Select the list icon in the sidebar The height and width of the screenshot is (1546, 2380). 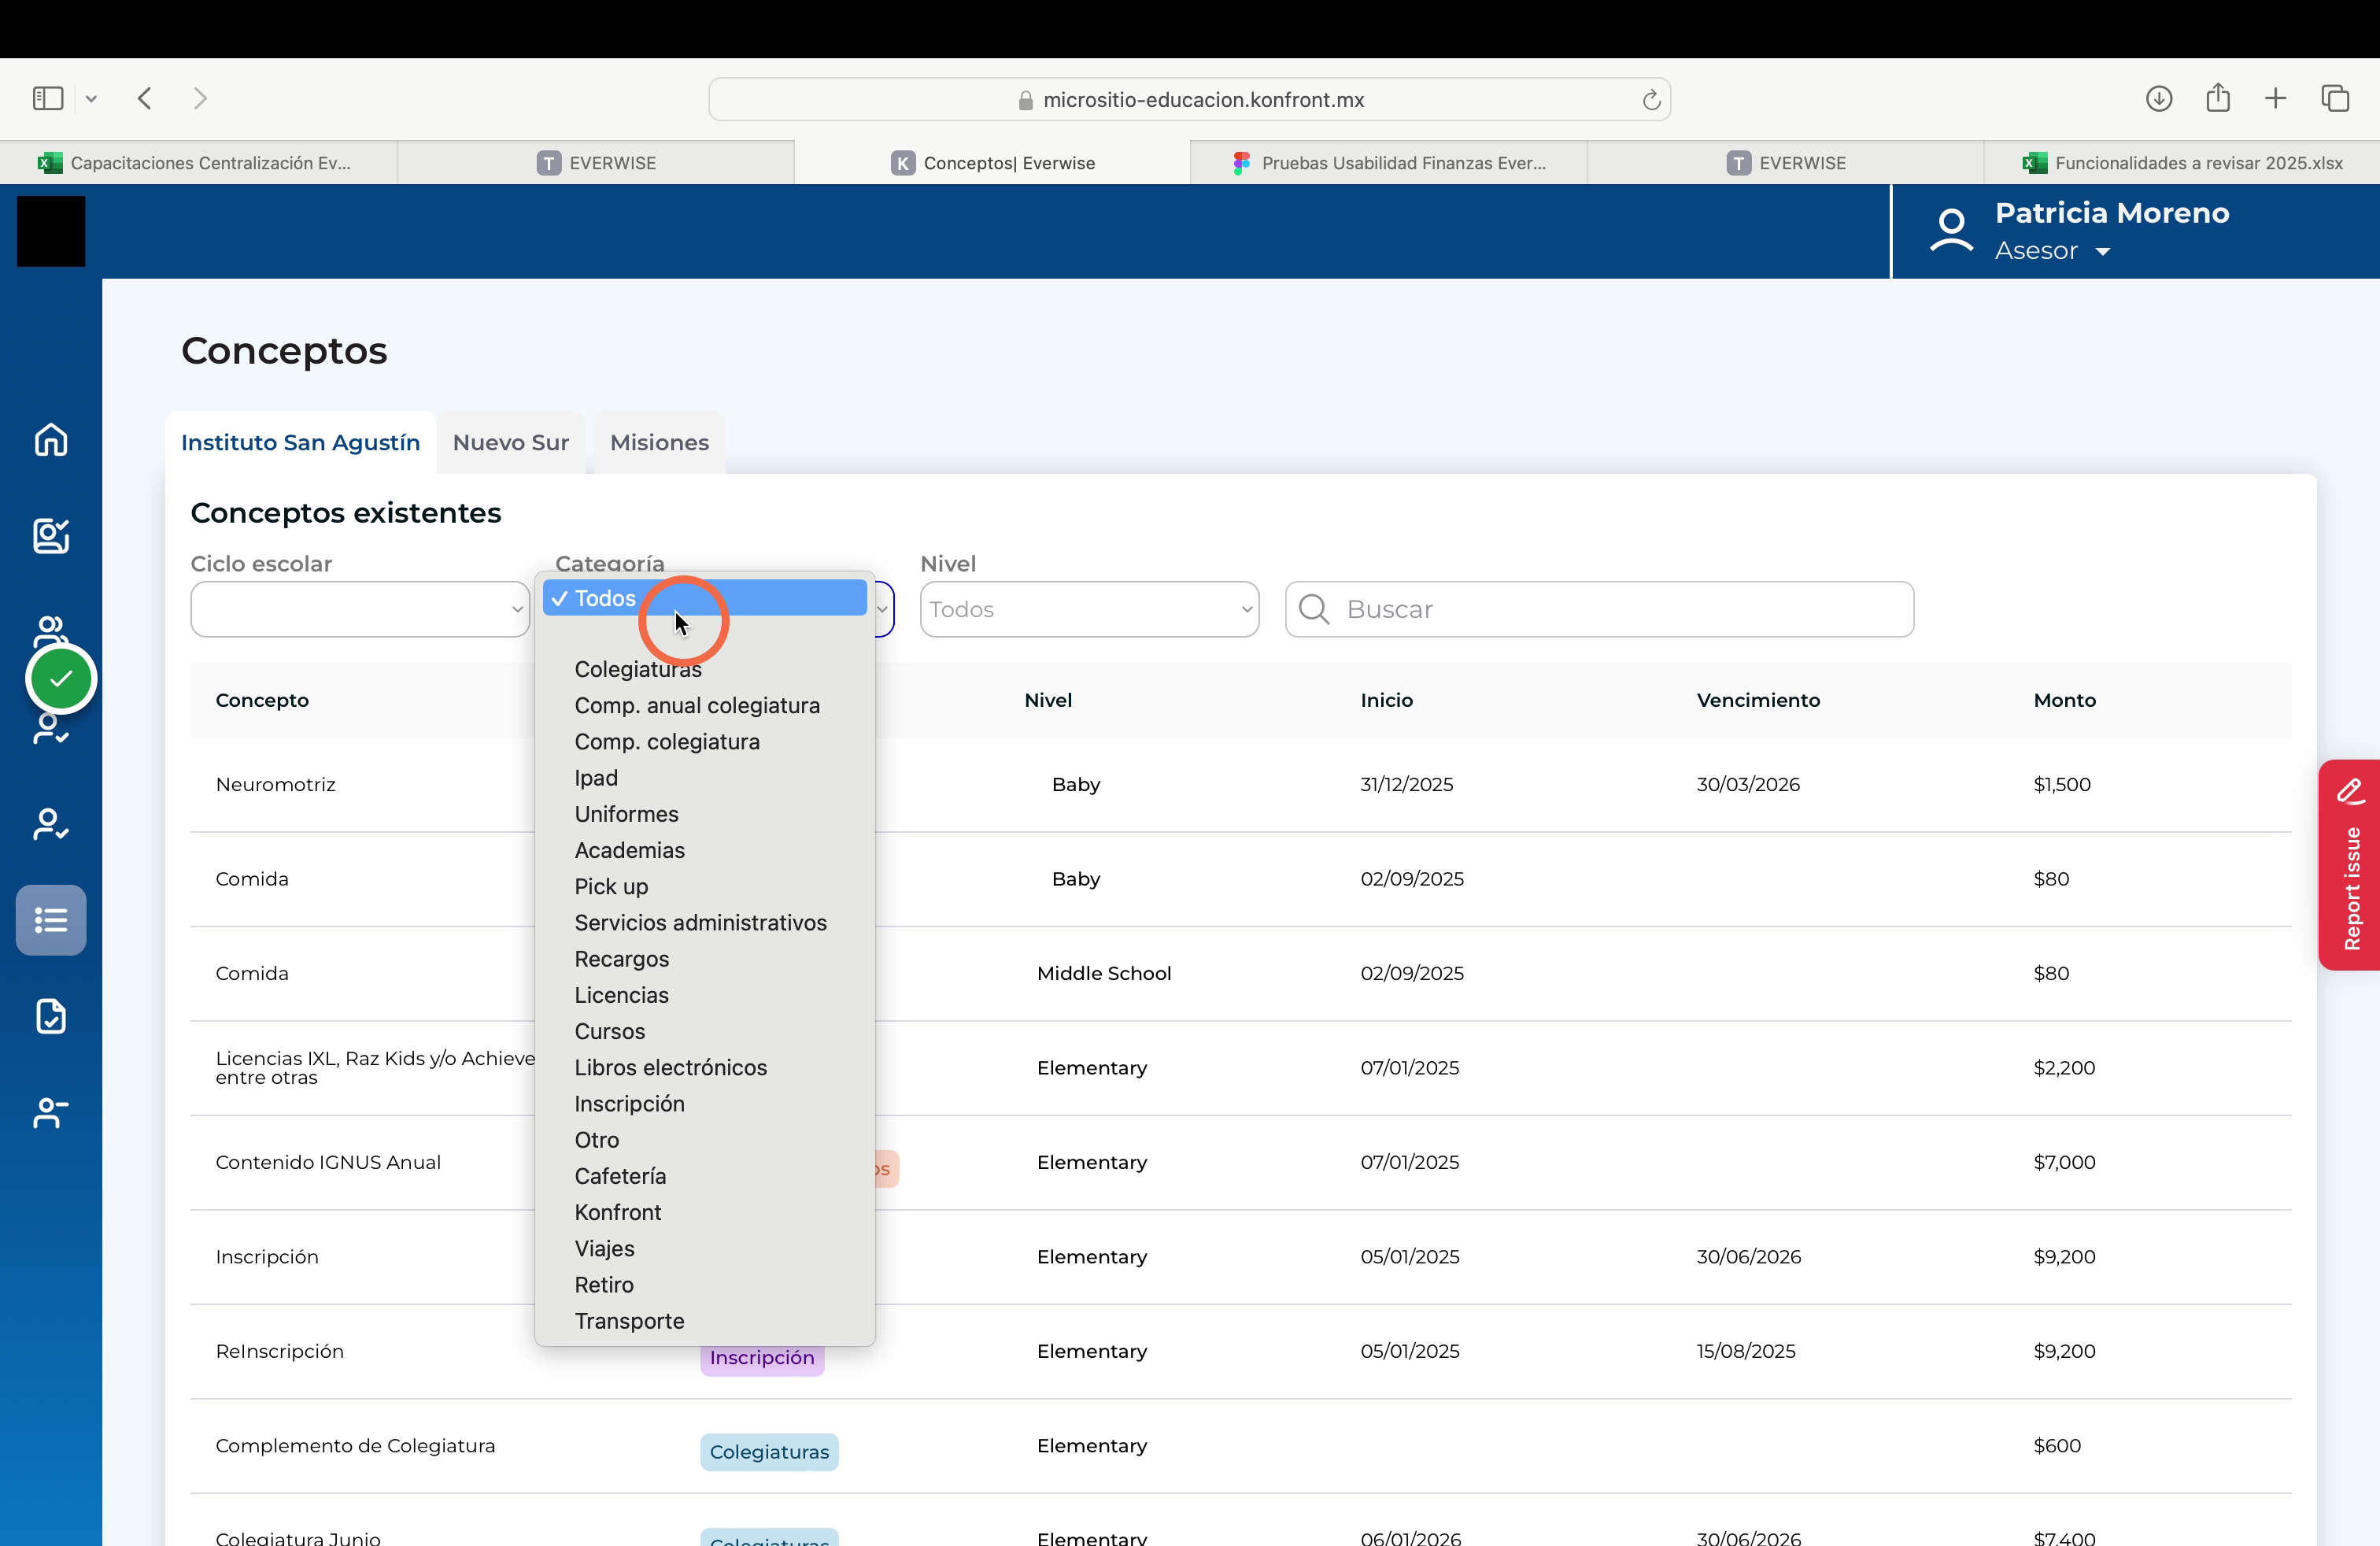tap(51, 919)
